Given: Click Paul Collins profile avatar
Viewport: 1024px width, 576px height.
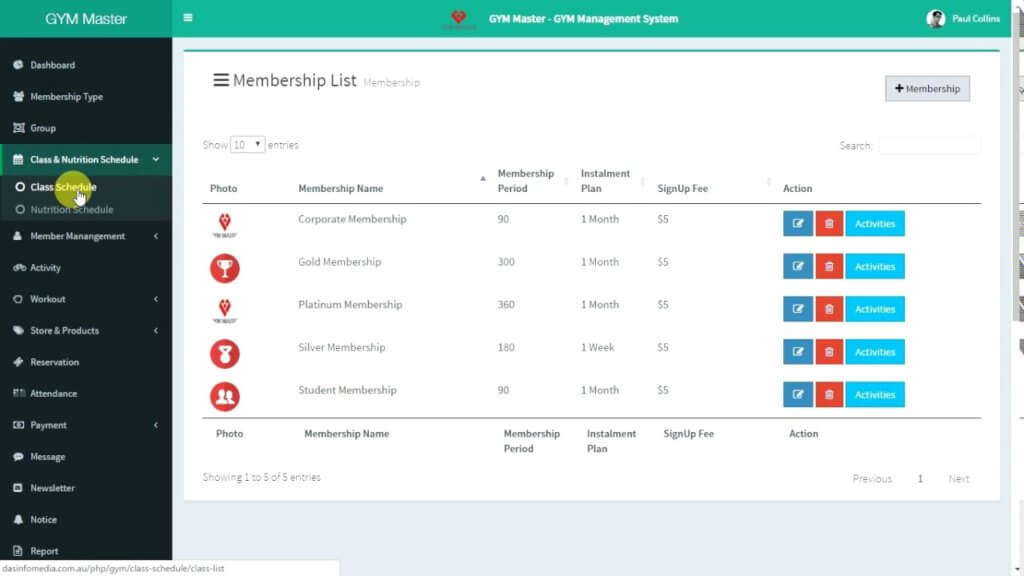Looking at the screenshot, I should pyautogui.click(x=935, y=18).
